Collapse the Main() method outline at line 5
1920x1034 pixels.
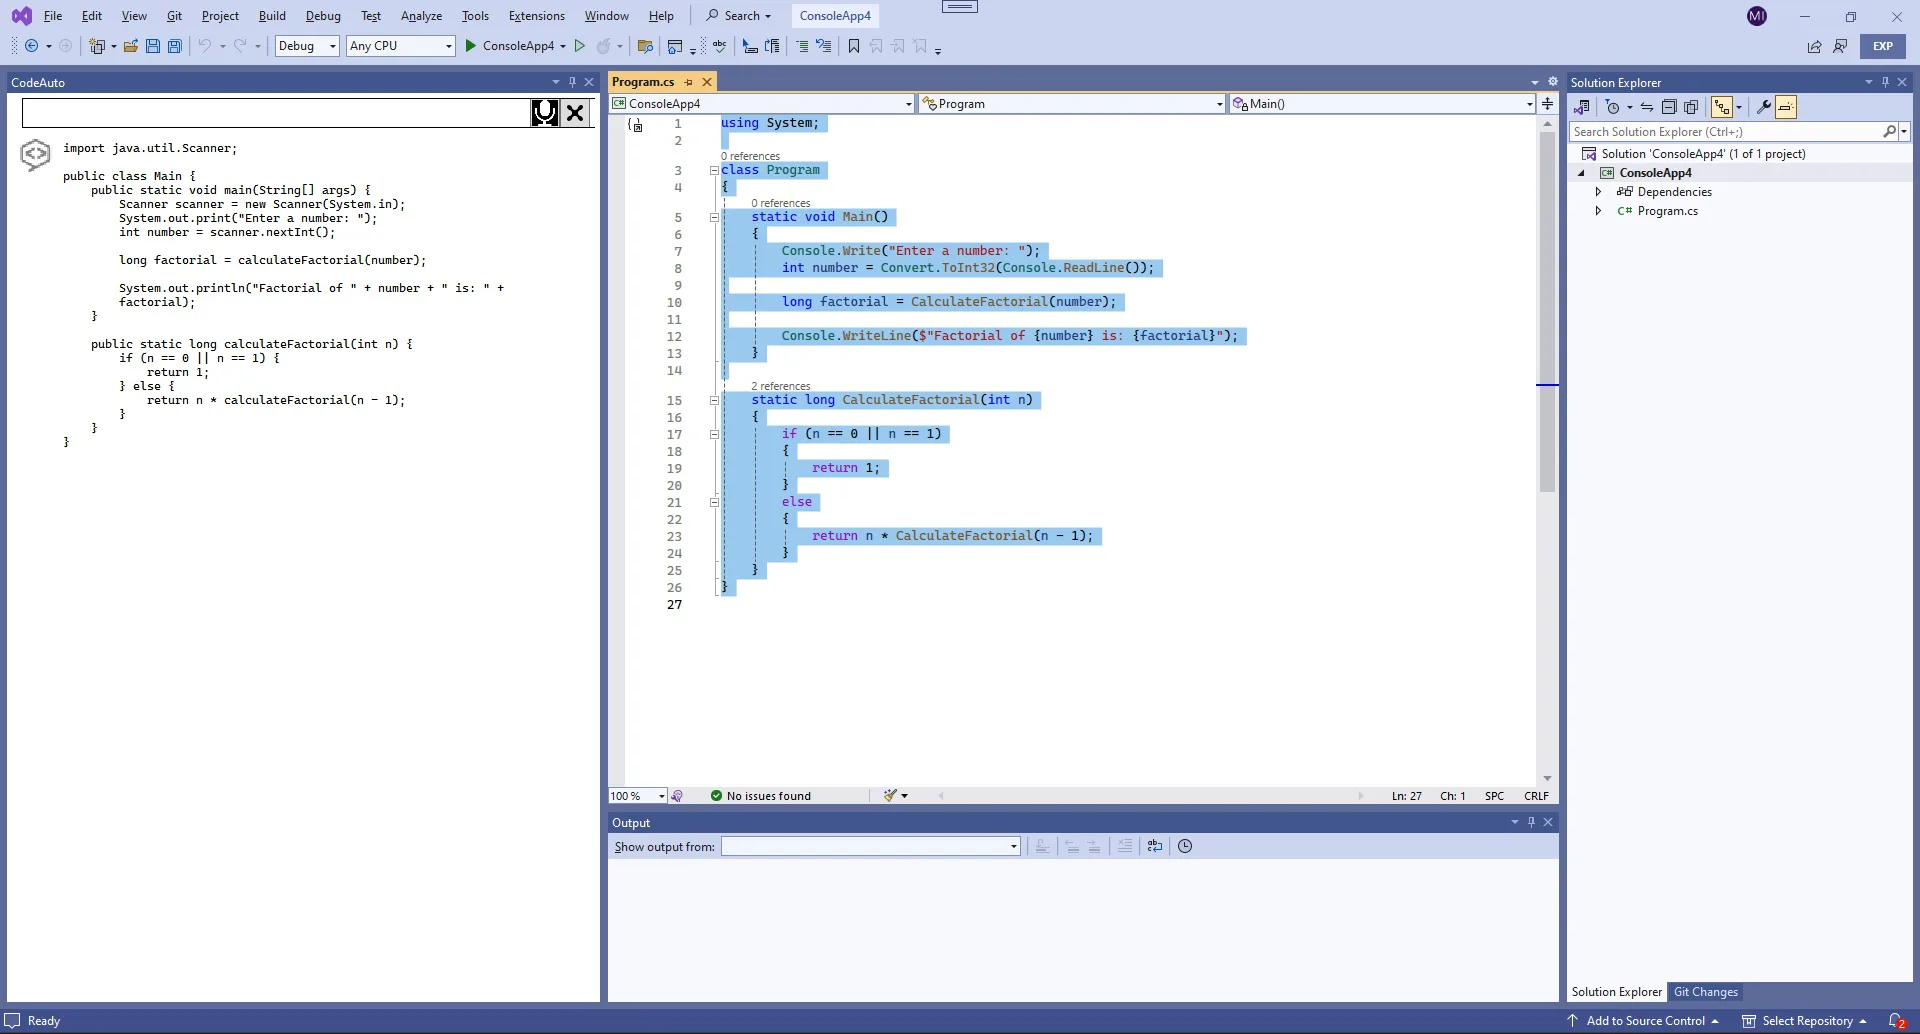714,217
